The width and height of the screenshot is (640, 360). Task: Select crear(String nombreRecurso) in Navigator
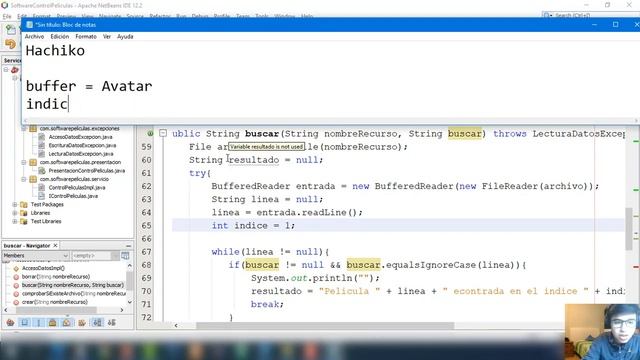coord(54,302)
